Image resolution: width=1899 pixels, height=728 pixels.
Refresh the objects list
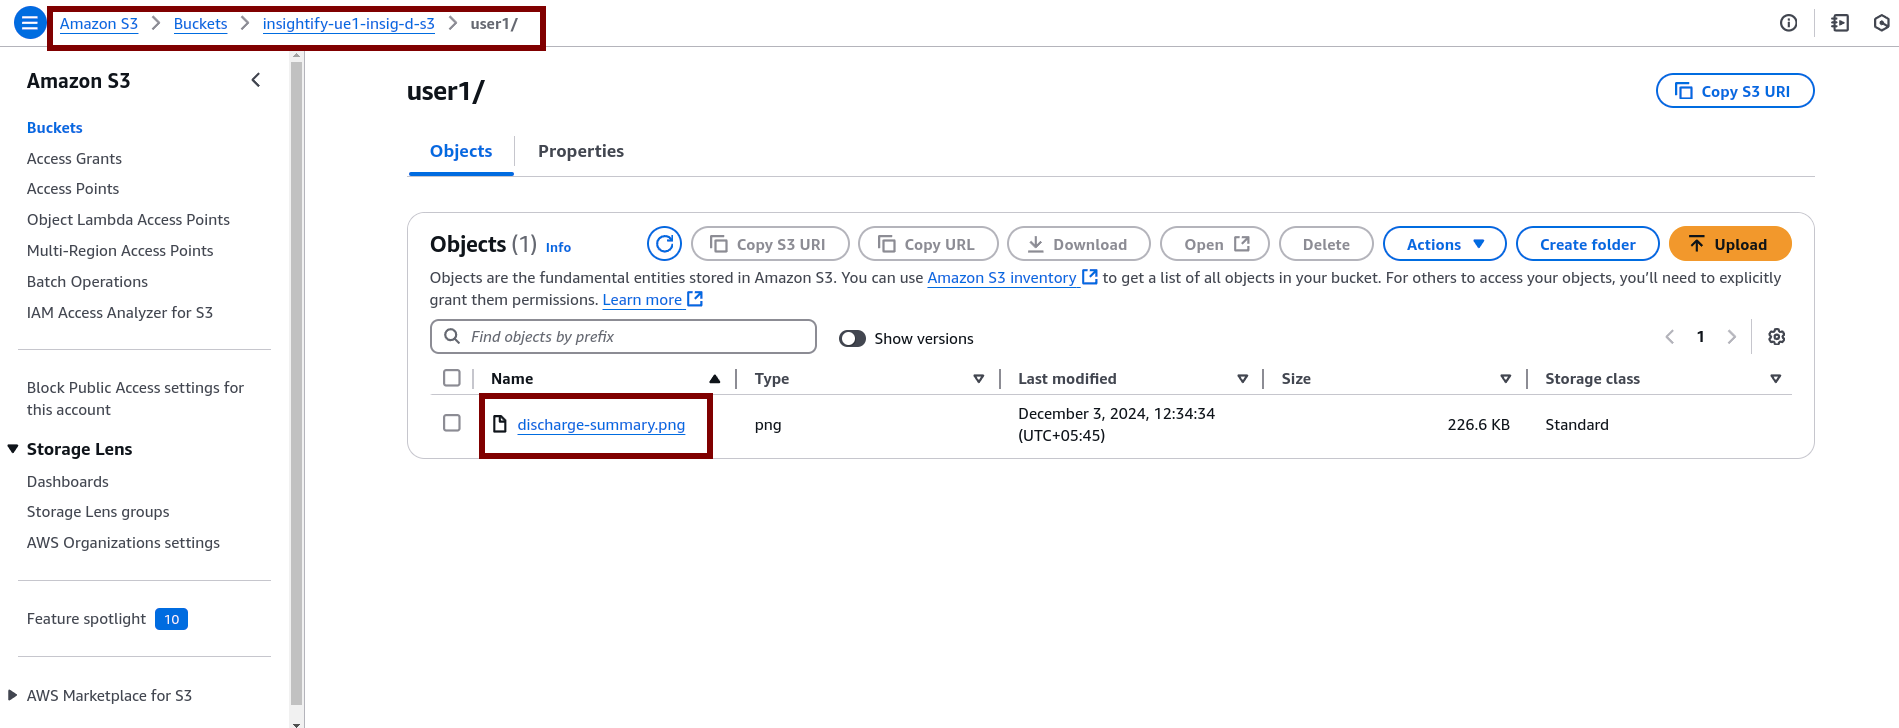(664, 244)
